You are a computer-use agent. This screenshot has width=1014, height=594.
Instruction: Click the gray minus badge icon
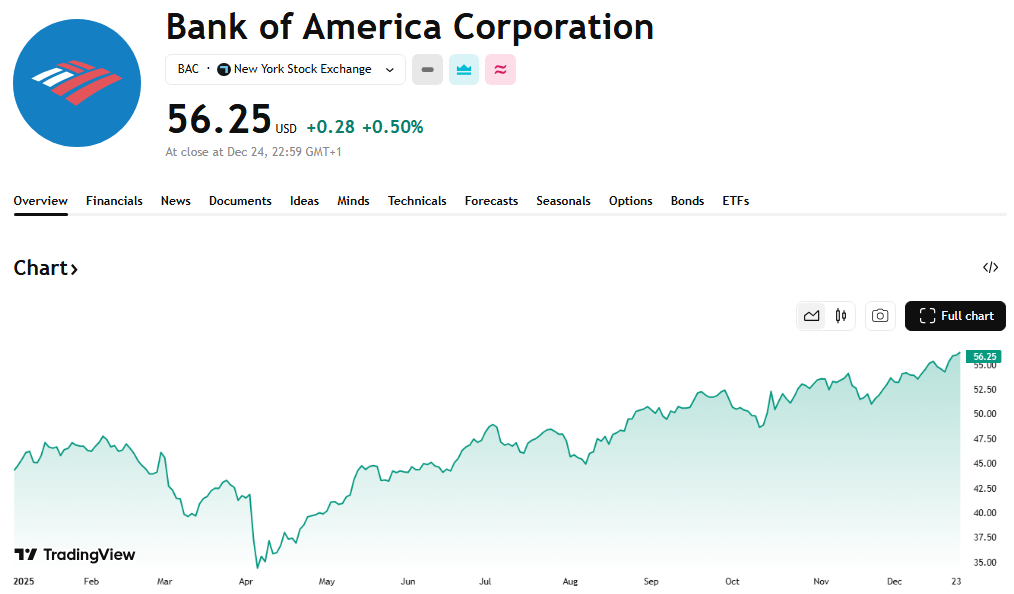point(427,70)
